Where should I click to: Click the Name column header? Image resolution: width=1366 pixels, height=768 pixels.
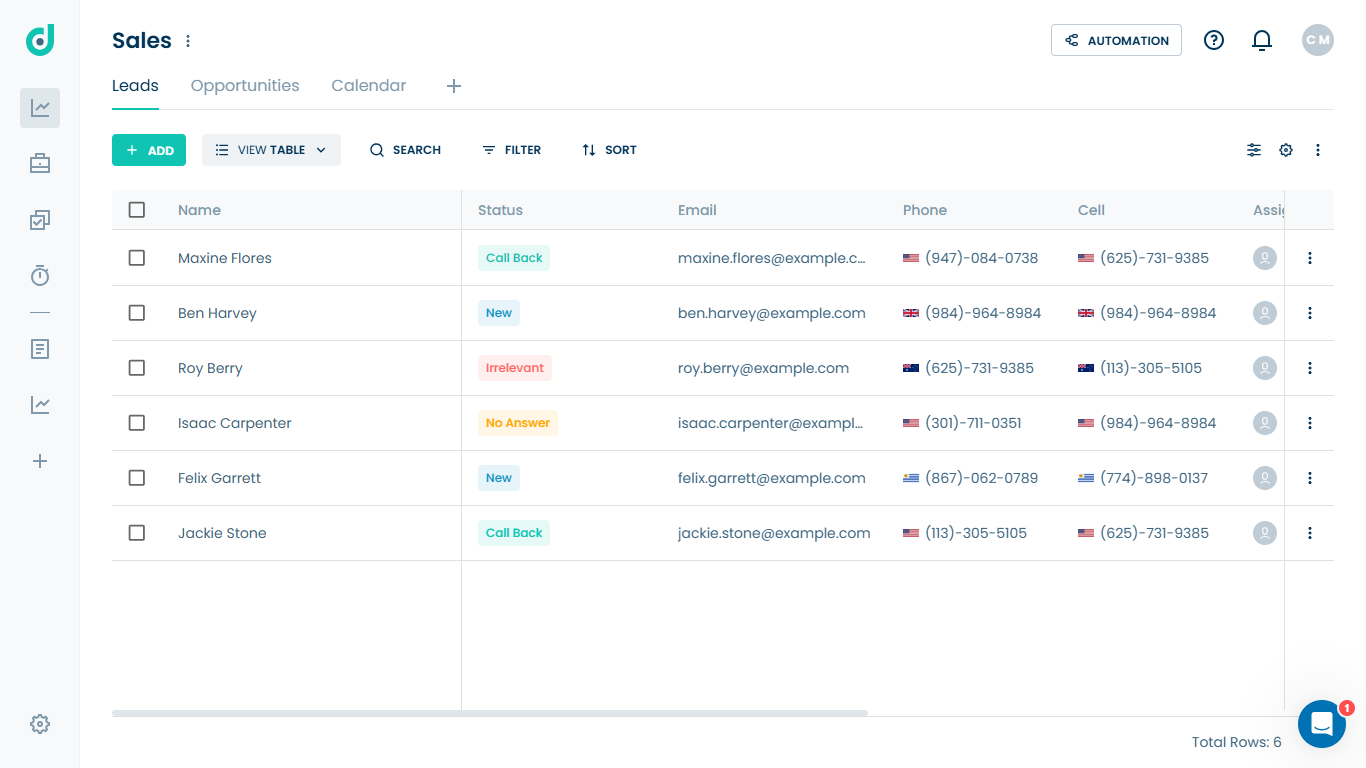(x=199, y=210)
